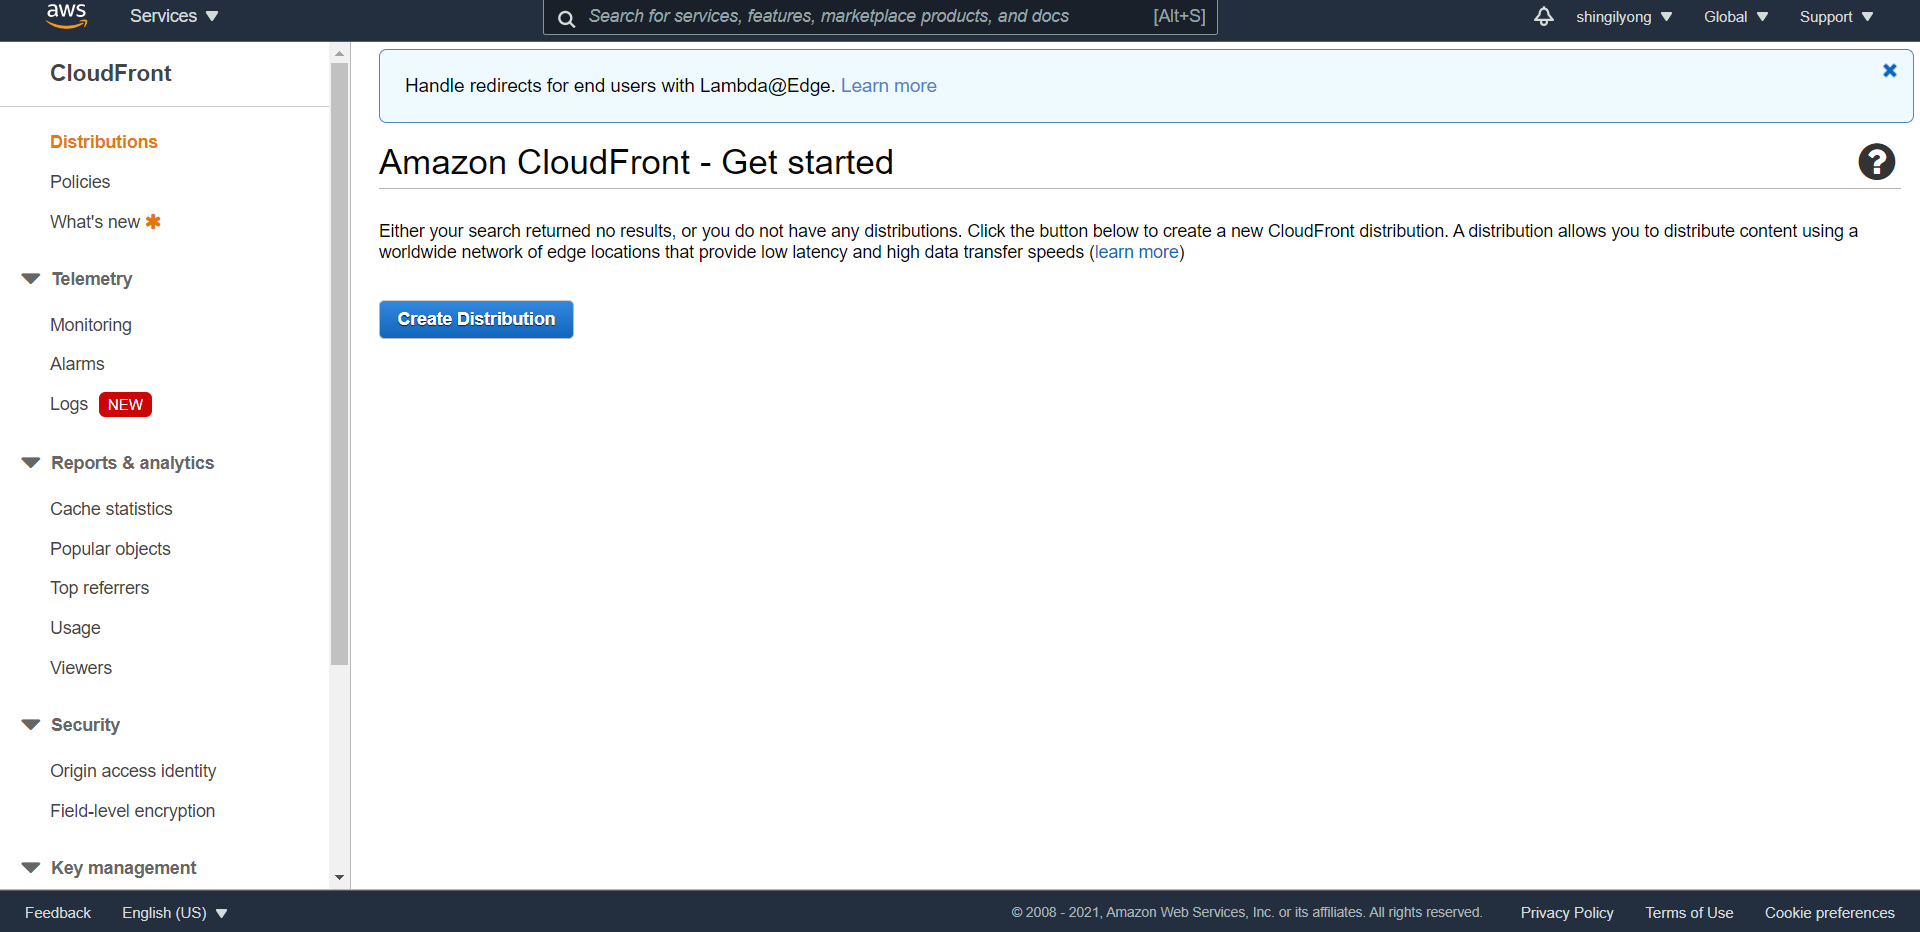Click the AWS logo home icon
This screenshot has height=932, width=1920.
click(66, 16)
